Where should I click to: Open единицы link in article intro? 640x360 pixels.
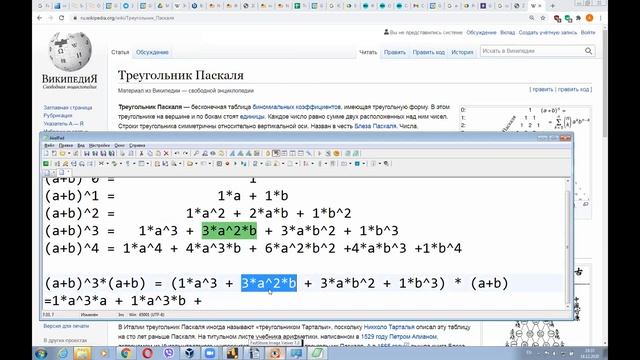pyautogui.click(x=252, y=117)
